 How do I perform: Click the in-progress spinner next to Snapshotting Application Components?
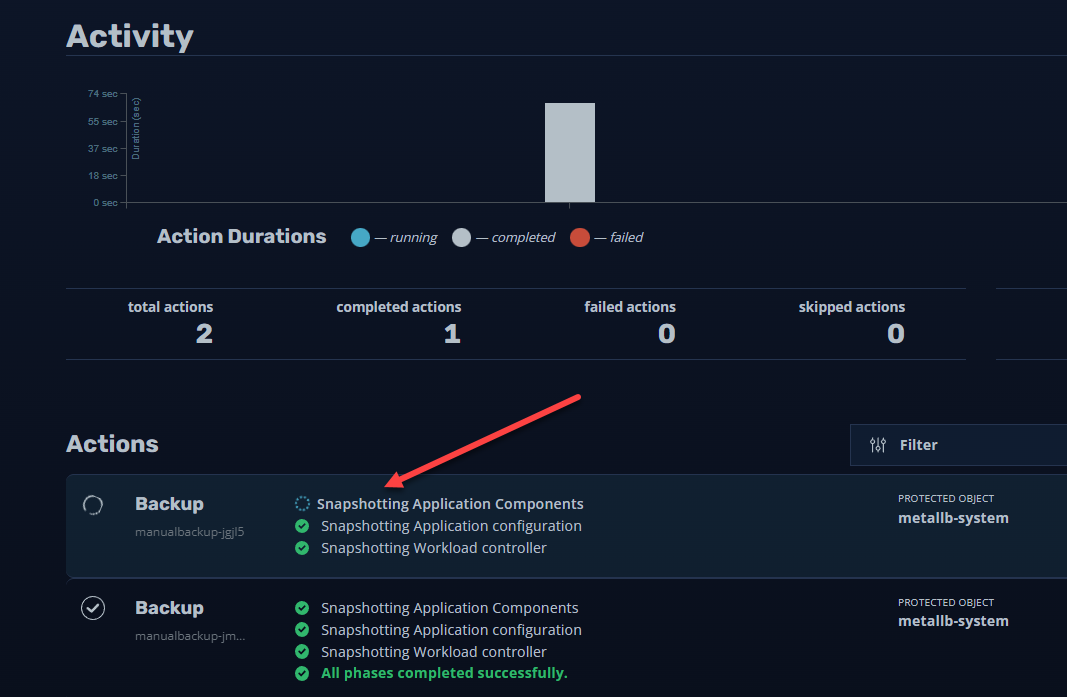(x=302, y=504)
